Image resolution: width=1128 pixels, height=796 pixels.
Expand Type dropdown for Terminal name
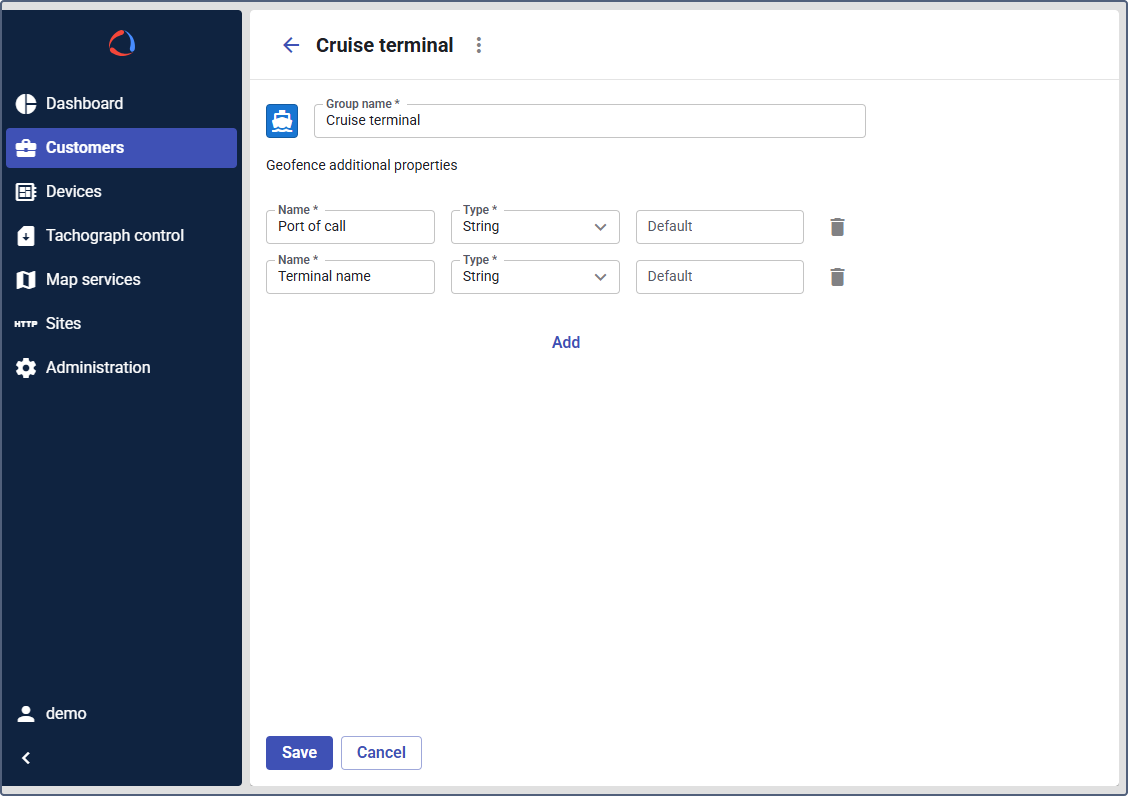click(x=535, y=277)
